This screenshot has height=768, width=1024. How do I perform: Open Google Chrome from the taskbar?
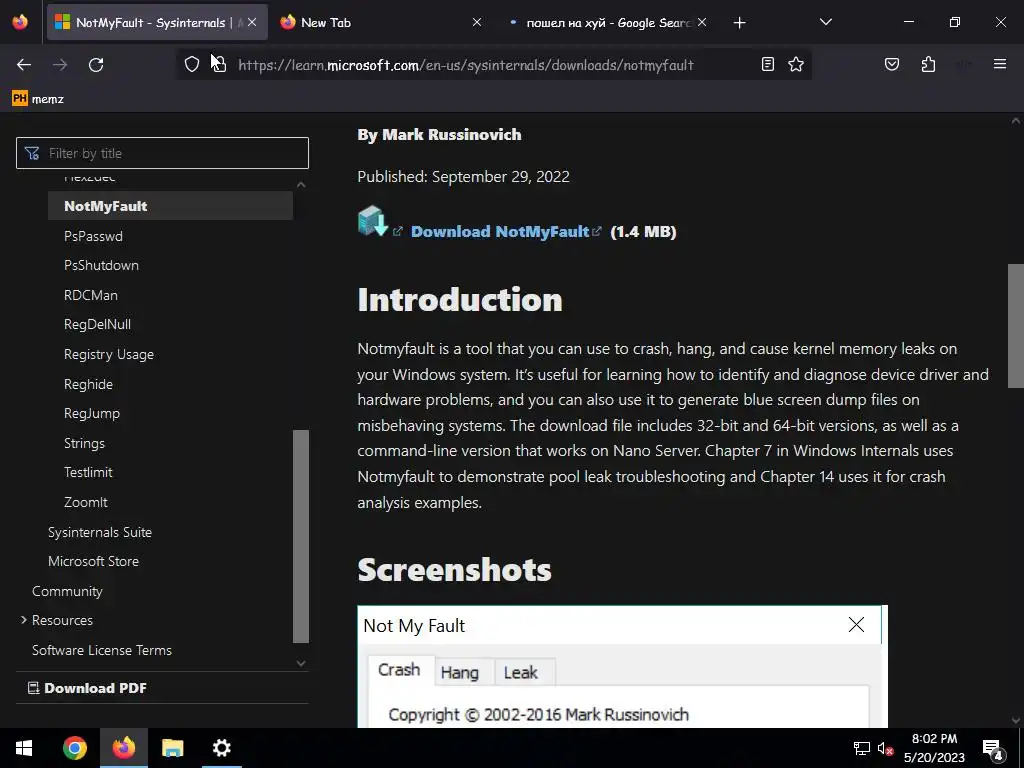point(74,748)
